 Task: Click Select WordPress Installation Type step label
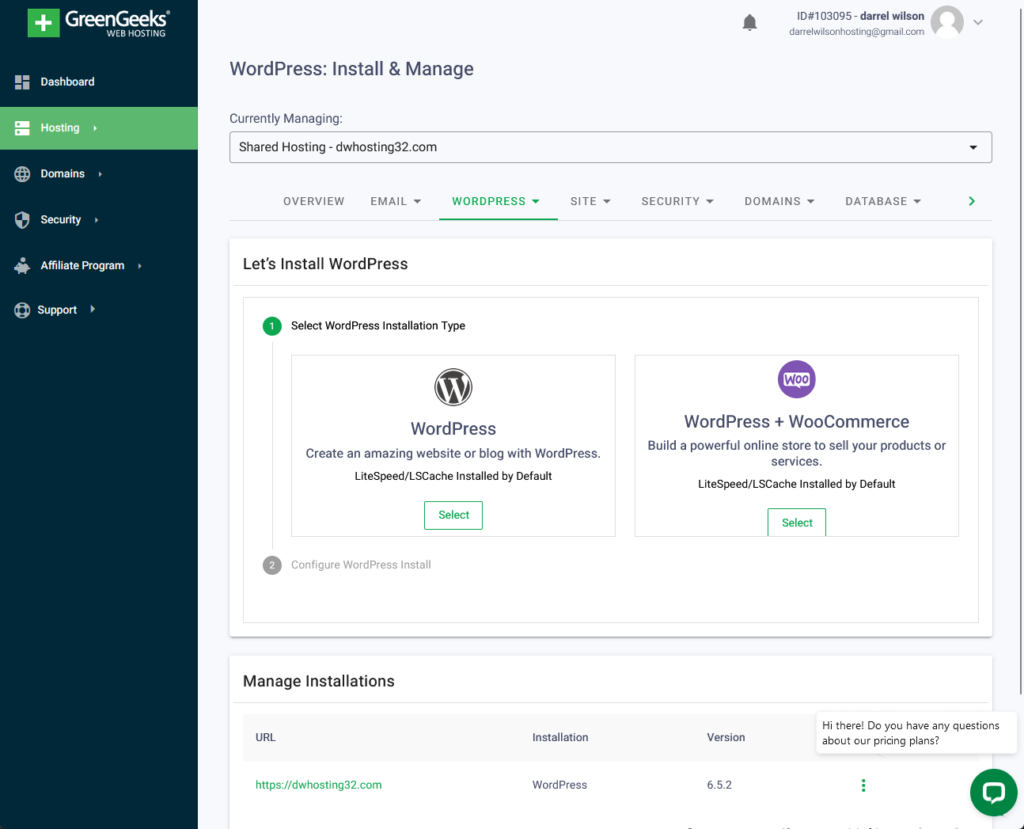click(x=378, y=326)
